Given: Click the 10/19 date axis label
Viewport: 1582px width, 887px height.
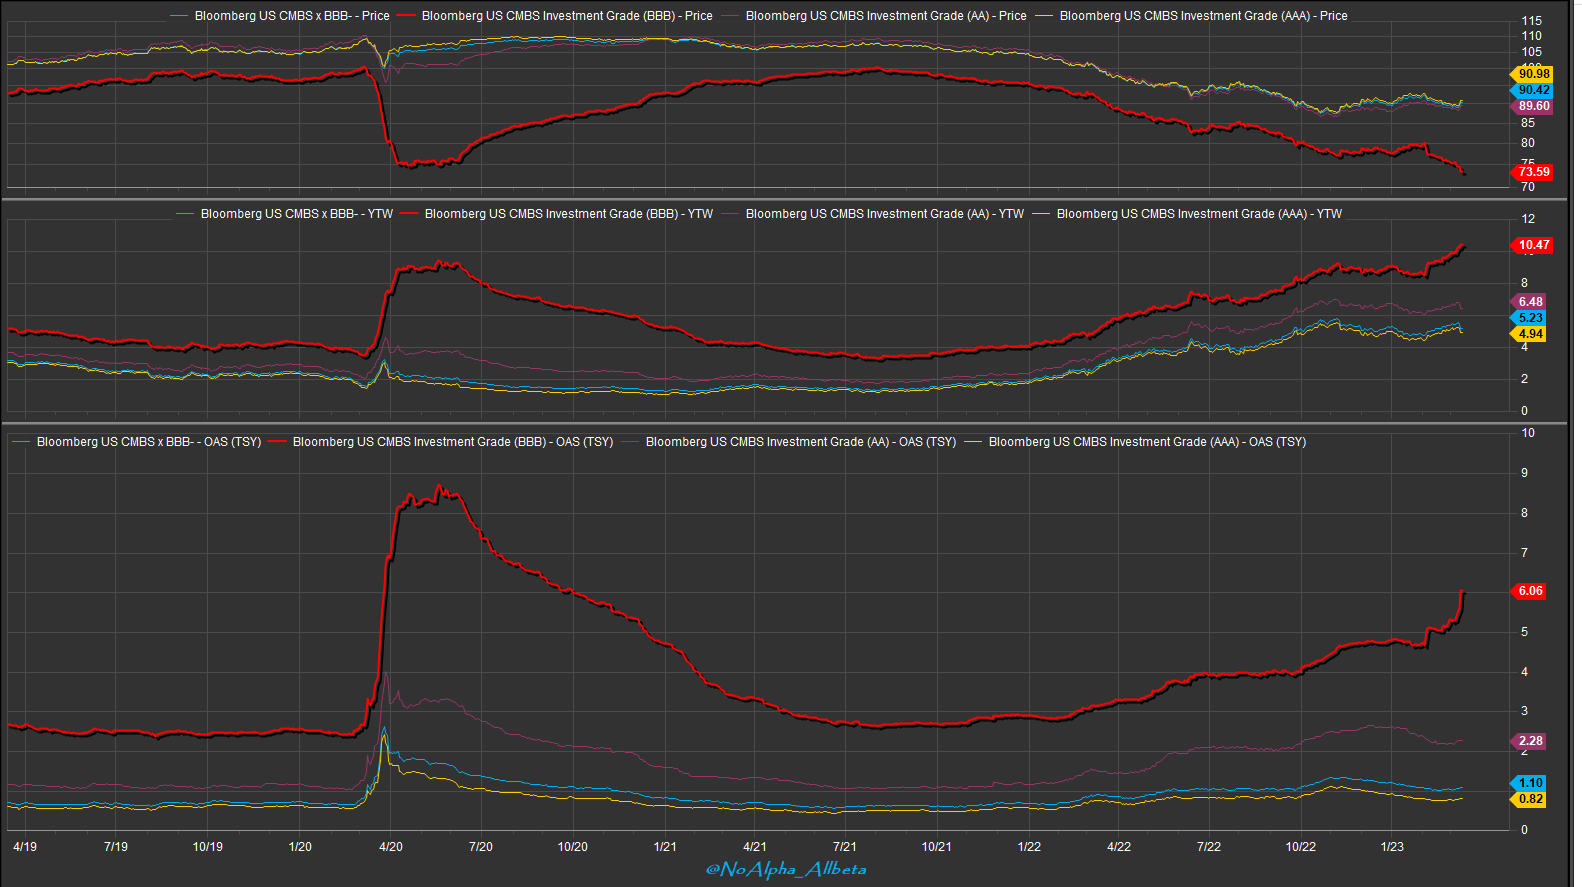Looking at the screenshot, I should tap(208, 847).
